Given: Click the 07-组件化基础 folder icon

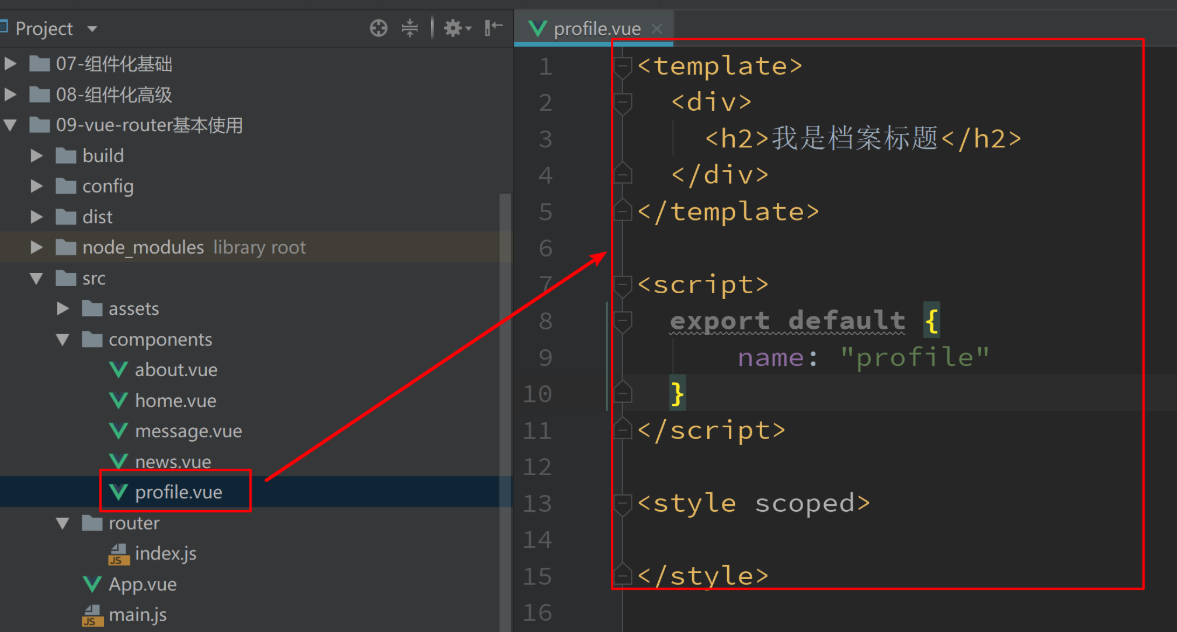Looking at the screenshot, I should coord(40,64).
